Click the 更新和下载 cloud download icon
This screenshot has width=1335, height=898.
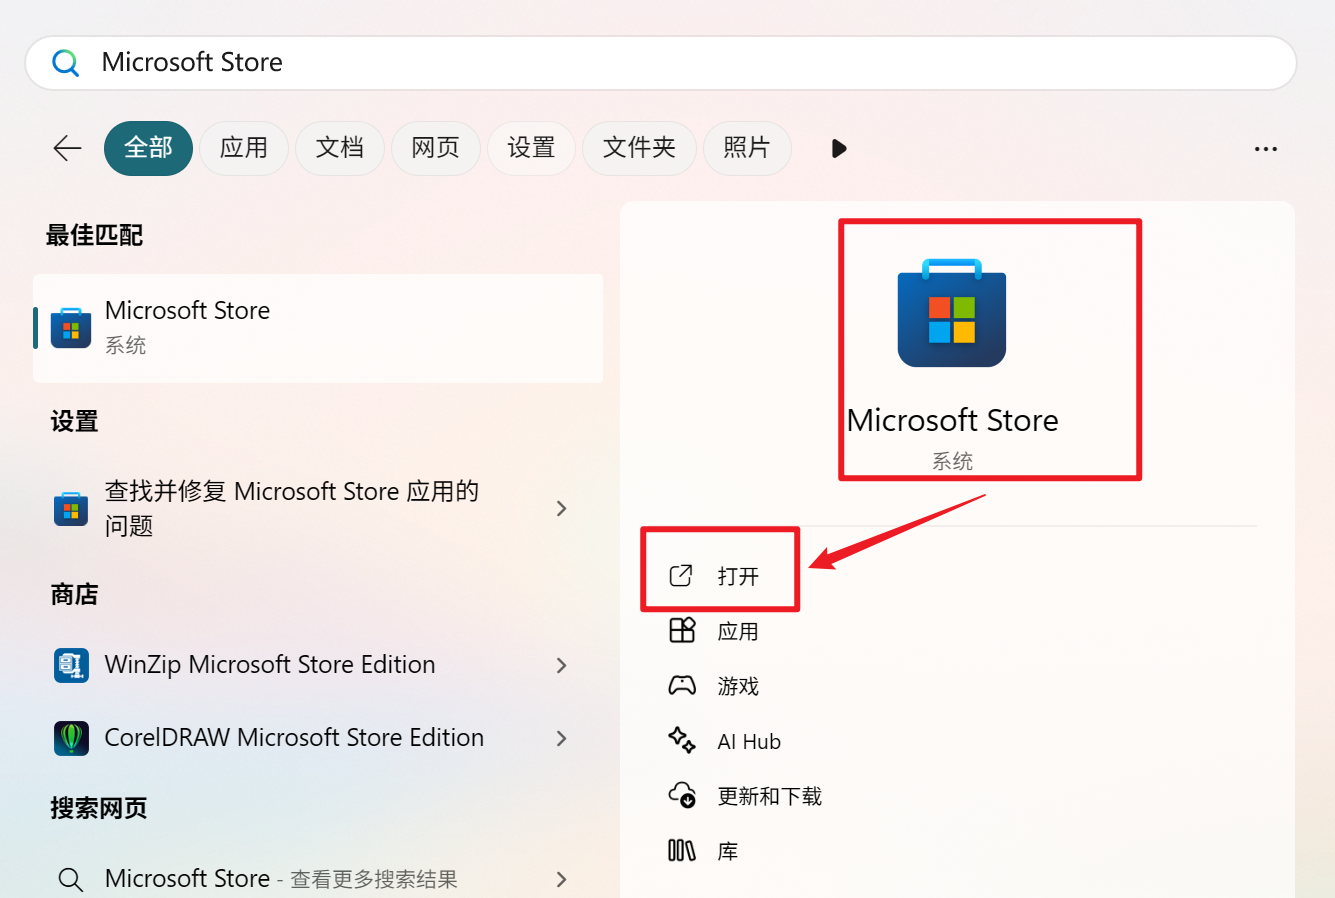tap(682, 795)
